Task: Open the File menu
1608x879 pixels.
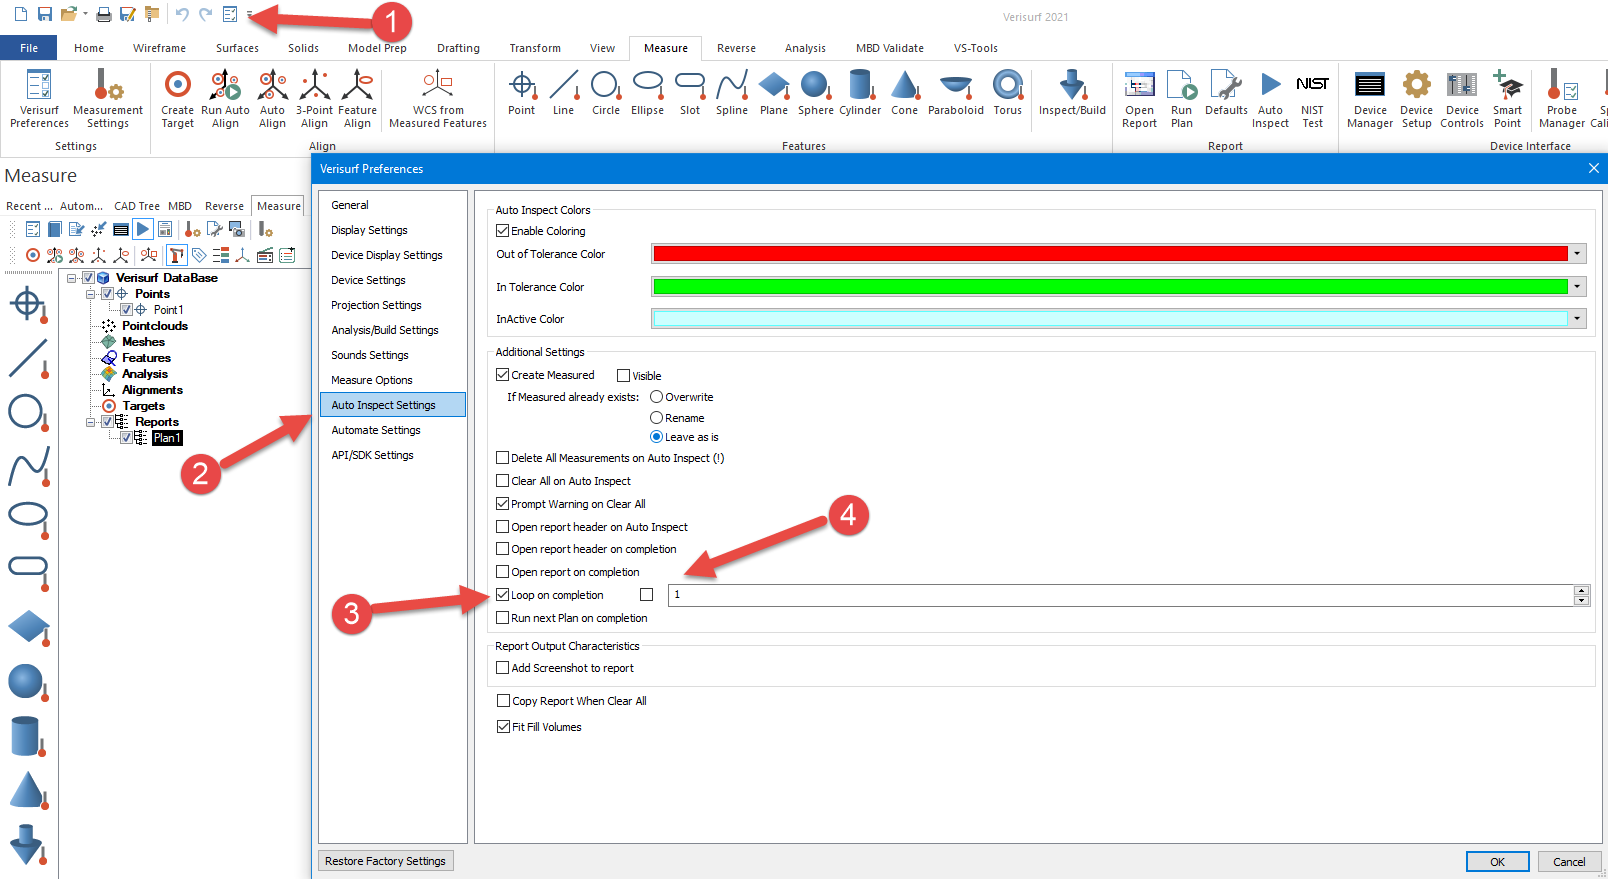Action: click(29, 48)
